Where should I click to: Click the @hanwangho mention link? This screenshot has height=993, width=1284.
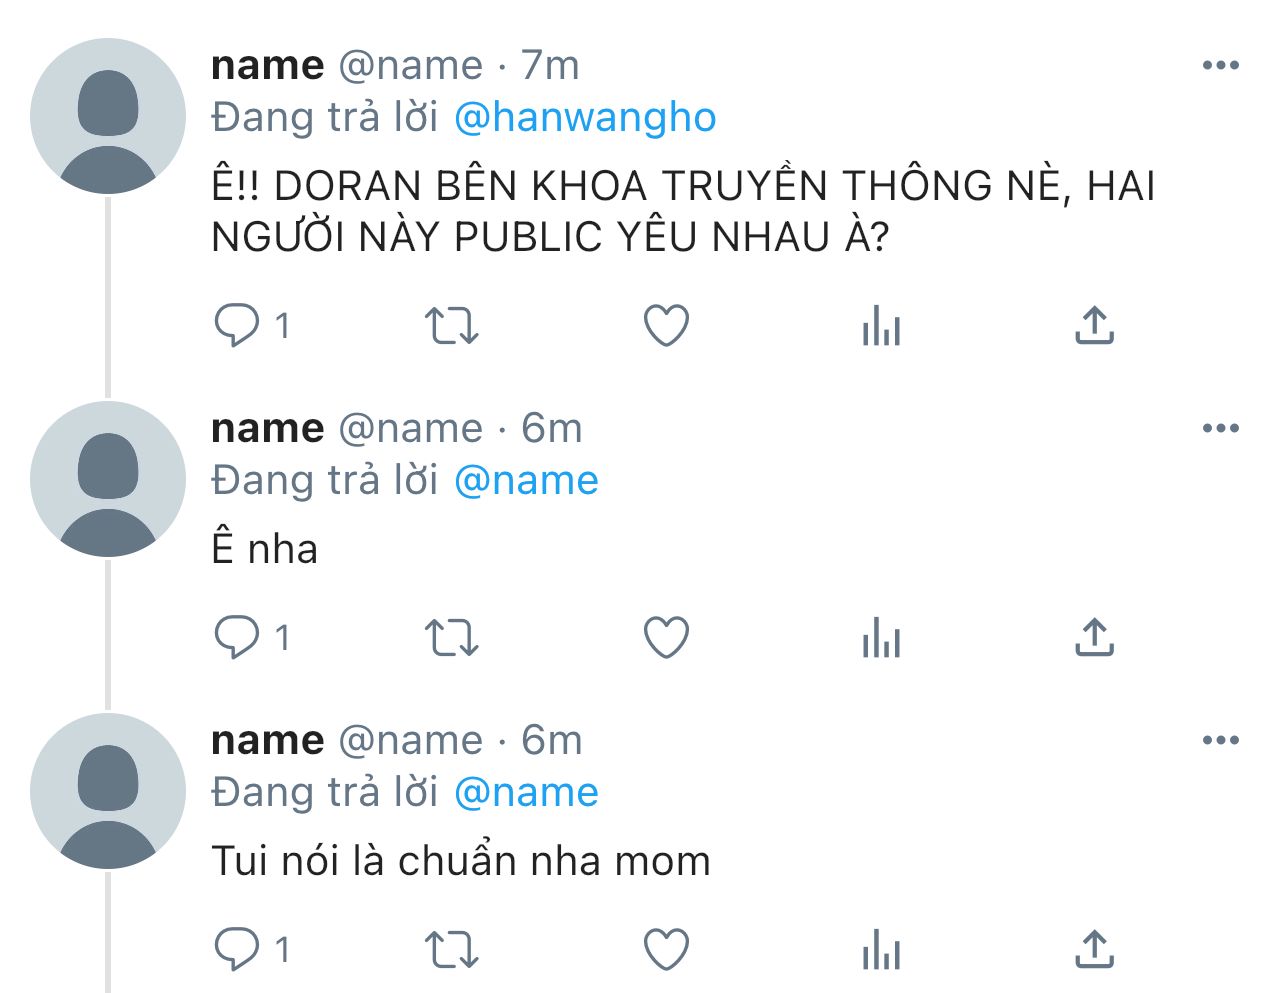pyautogui.click(x=585, y=118)
